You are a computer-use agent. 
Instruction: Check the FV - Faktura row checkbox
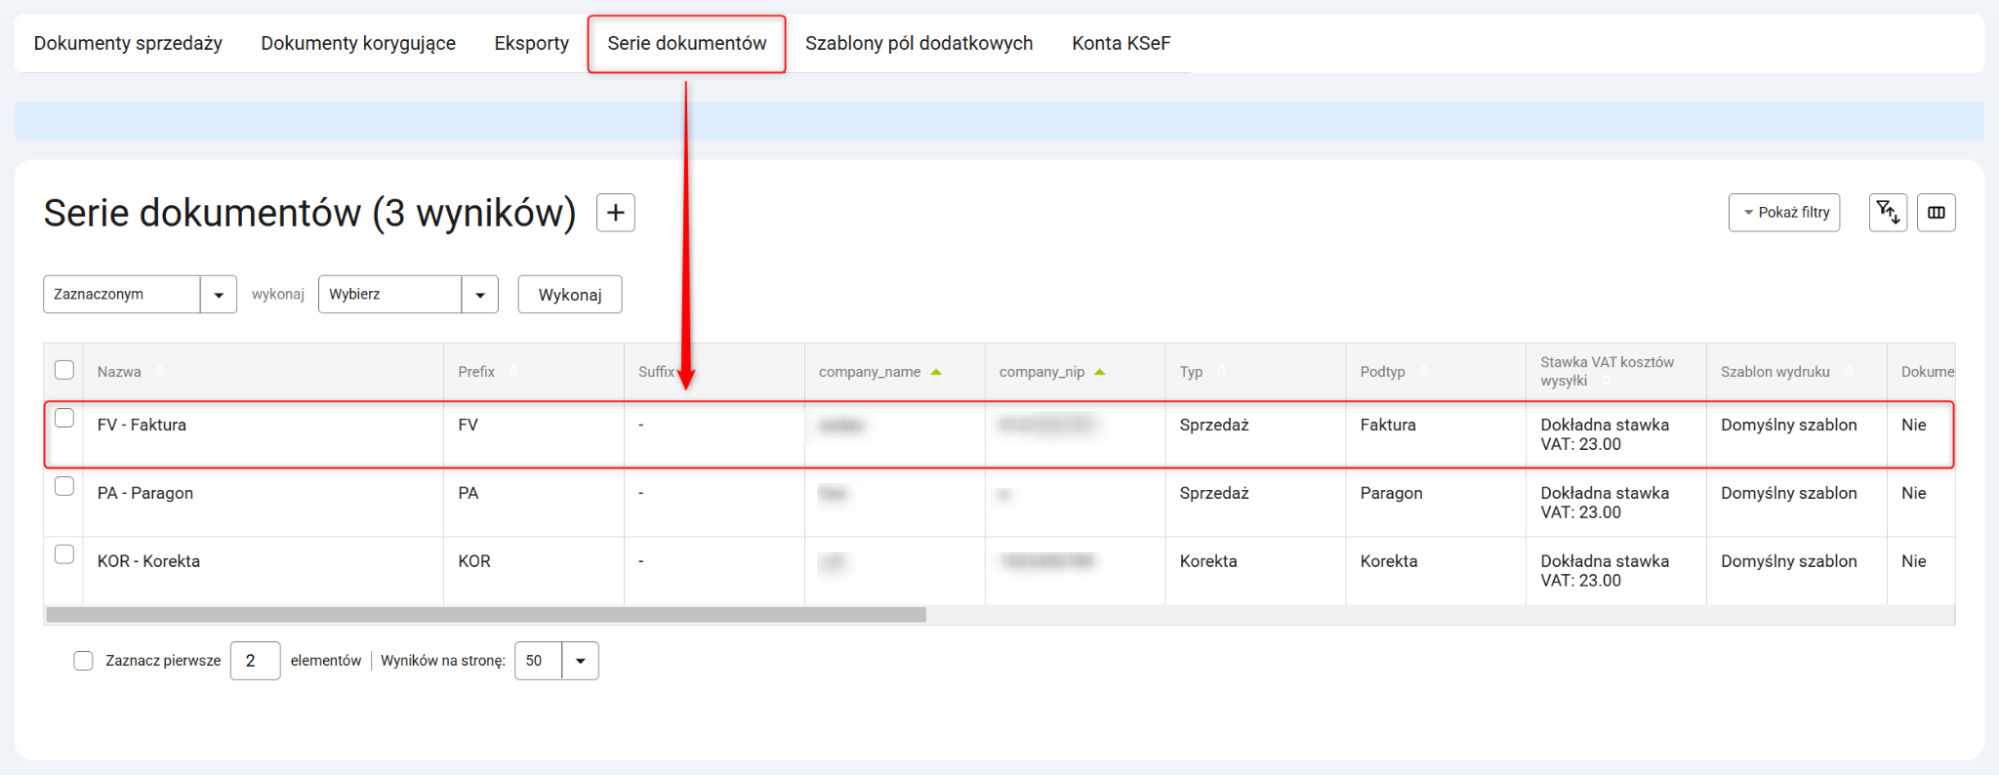[64, 418]
